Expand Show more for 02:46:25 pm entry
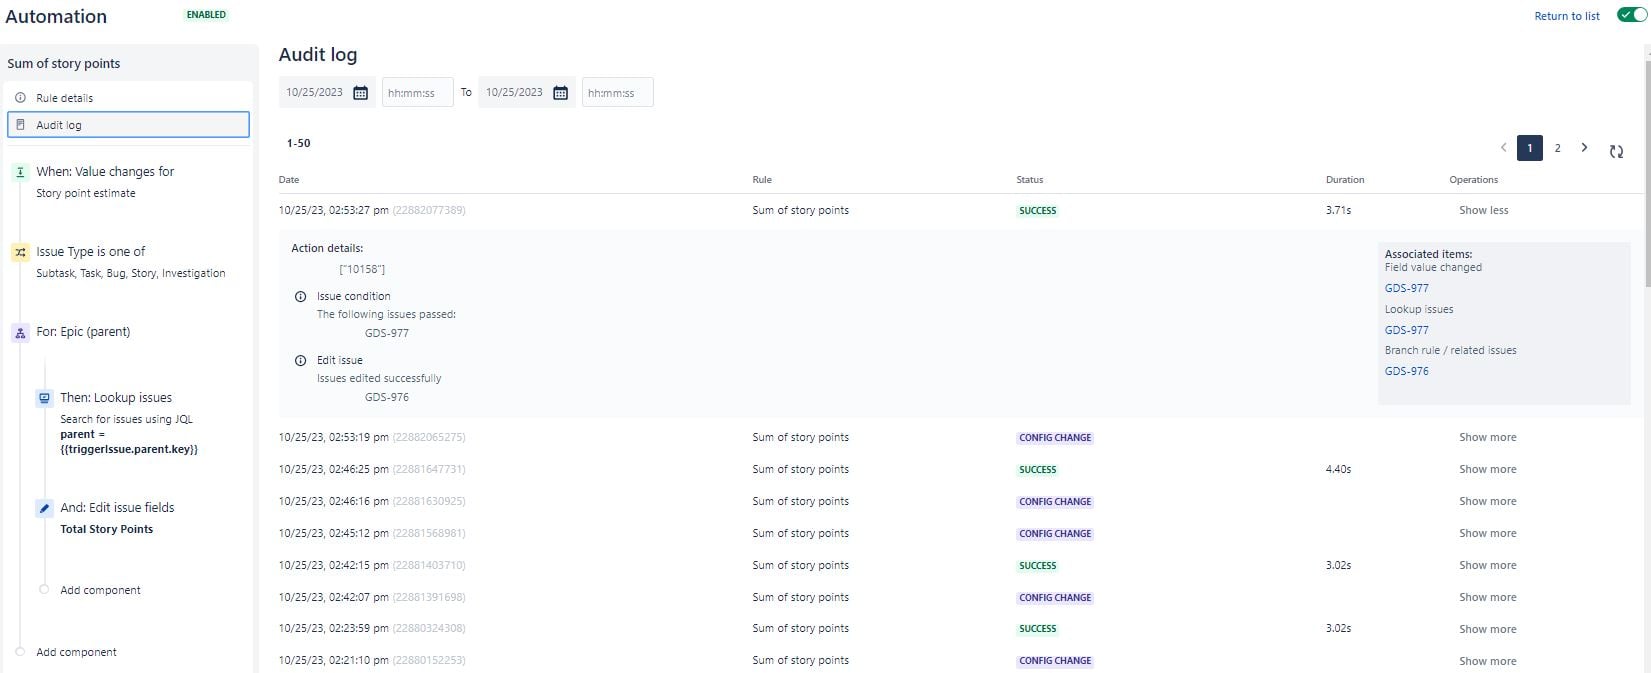 [x=1487, y=469]
